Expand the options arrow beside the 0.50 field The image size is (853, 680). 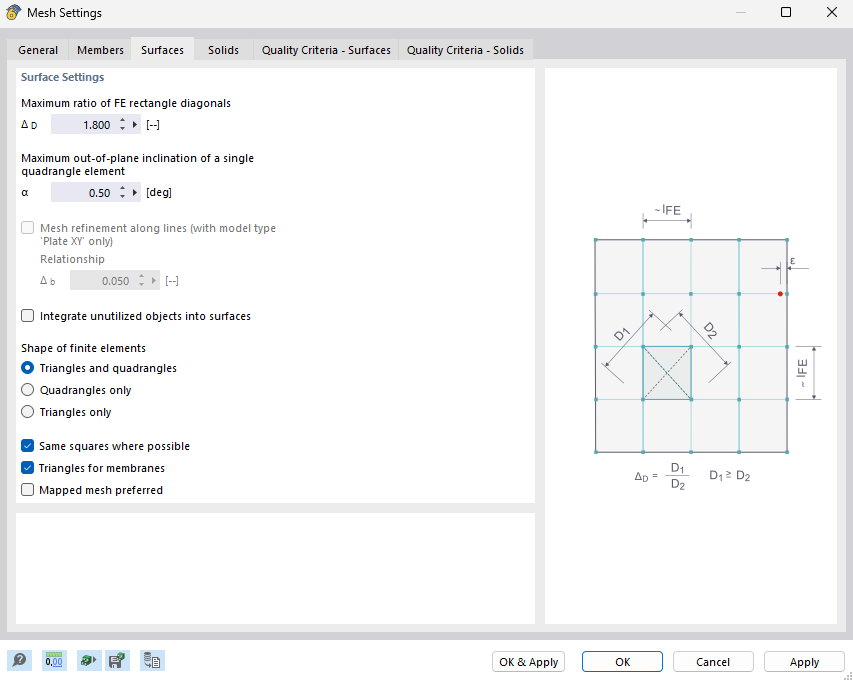135,192
